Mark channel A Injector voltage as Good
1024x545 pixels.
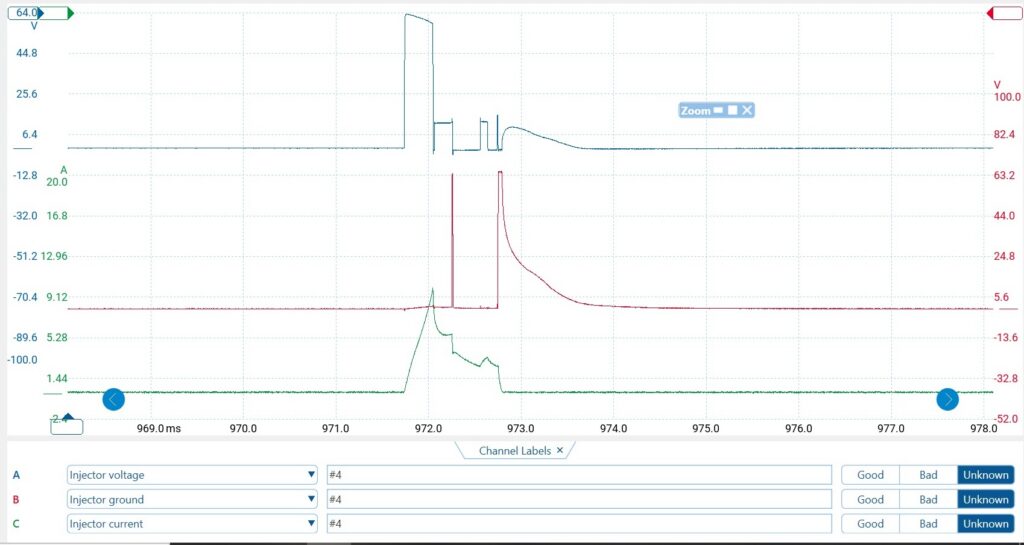tap(870, 475)
